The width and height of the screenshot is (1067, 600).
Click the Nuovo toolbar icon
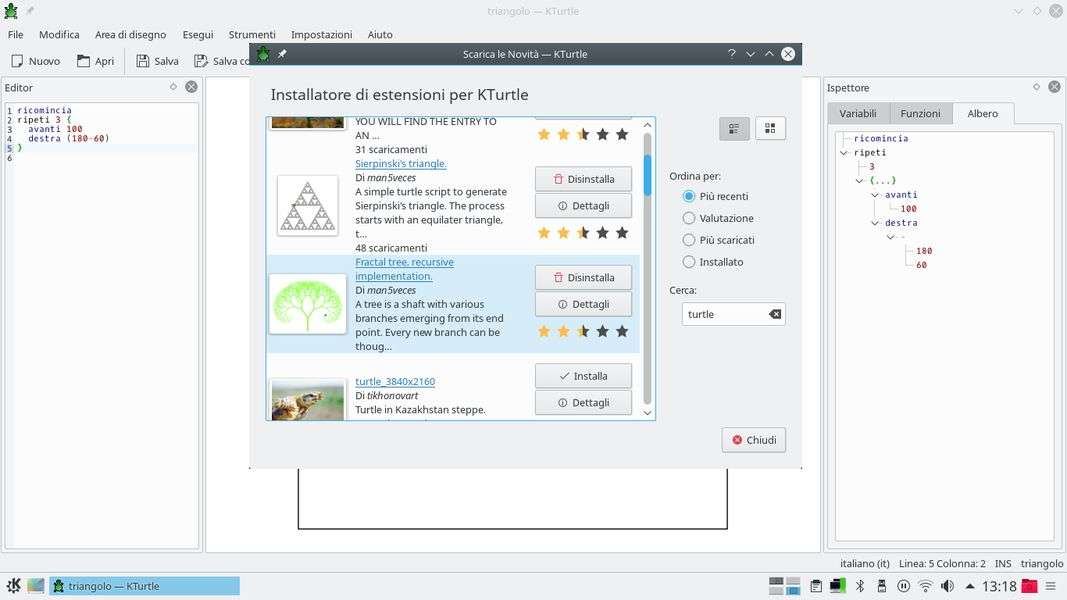coord(17,61)
